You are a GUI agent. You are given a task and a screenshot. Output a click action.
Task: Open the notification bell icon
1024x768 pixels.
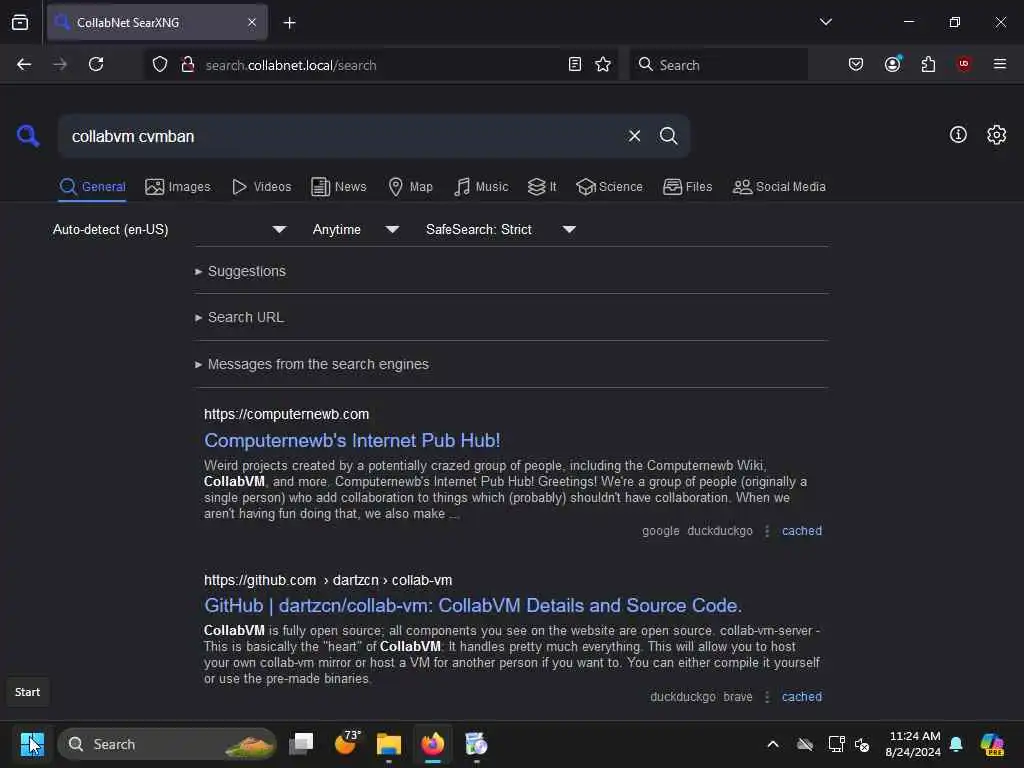[956, 744]
